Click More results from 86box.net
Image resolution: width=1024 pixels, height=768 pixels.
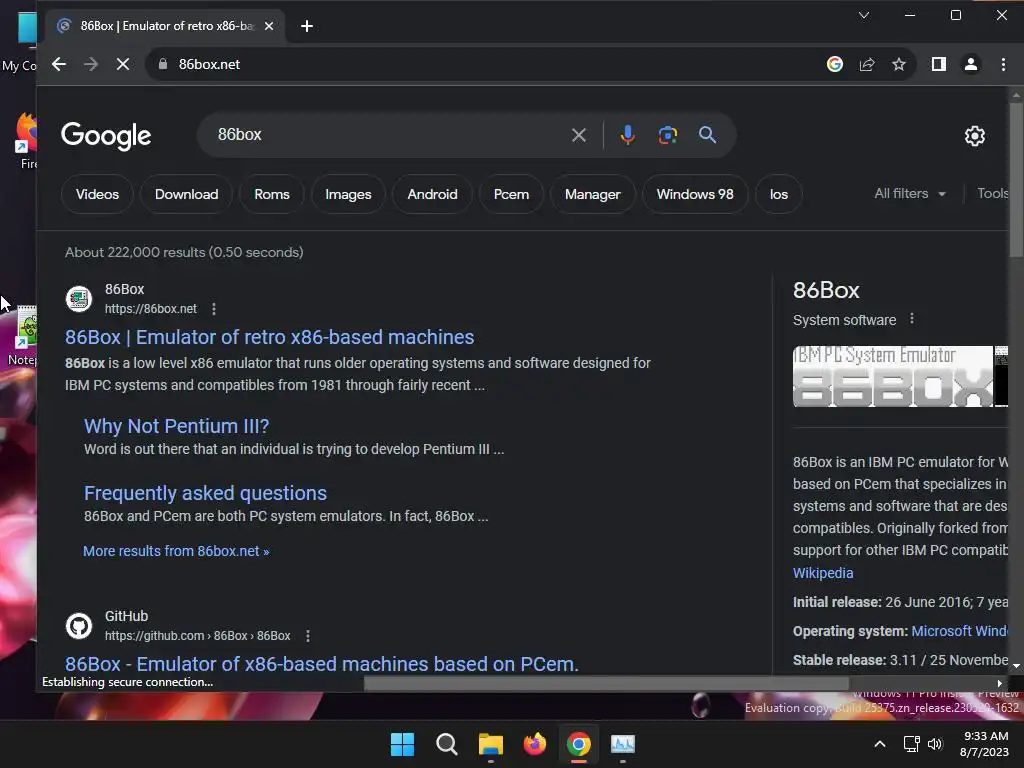pos(176,551)
